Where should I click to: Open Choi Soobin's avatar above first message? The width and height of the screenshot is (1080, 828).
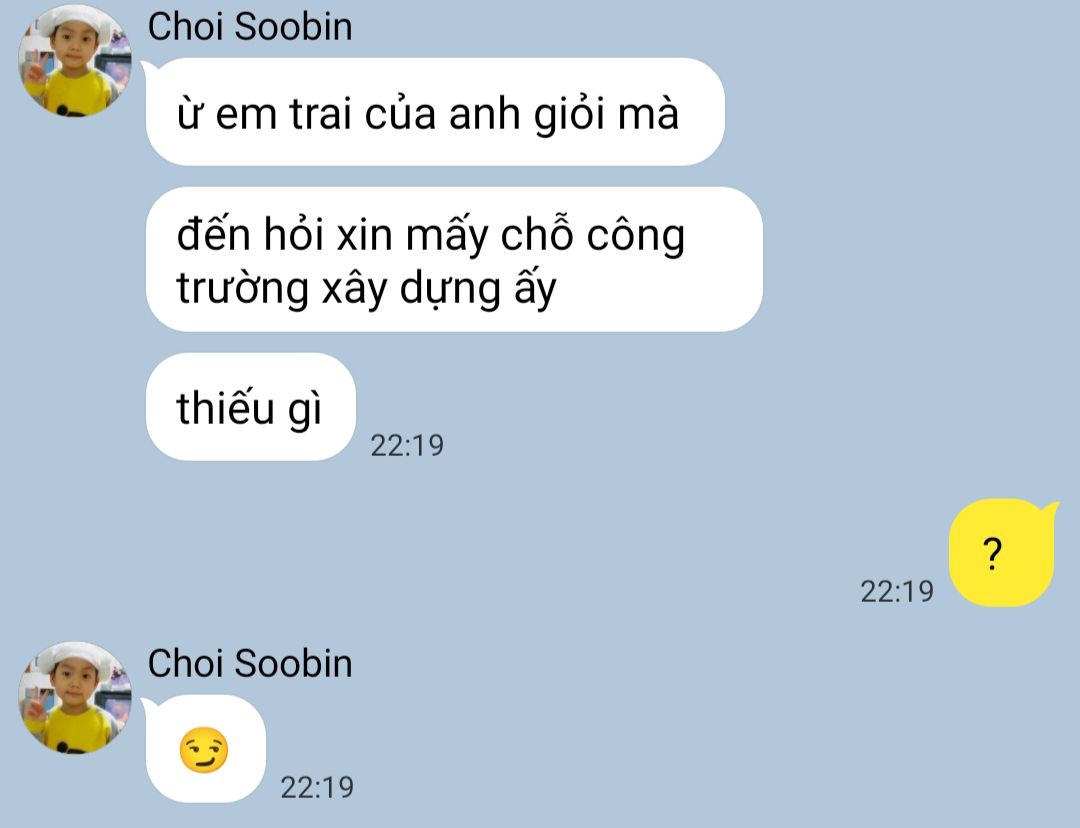[x=75, y=61]
